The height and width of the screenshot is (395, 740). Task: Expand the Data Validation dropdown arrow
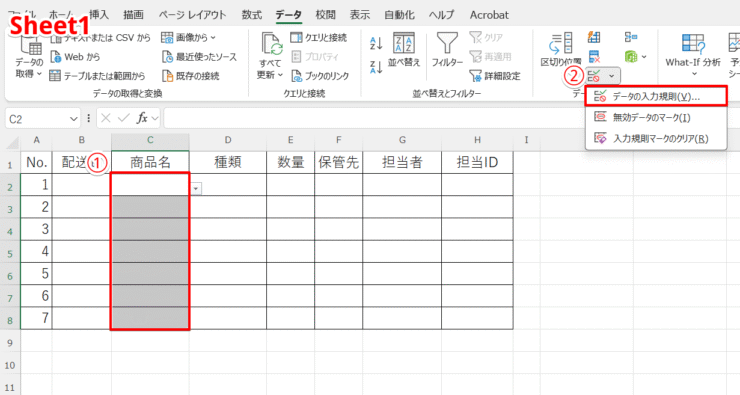click(612, 76)
